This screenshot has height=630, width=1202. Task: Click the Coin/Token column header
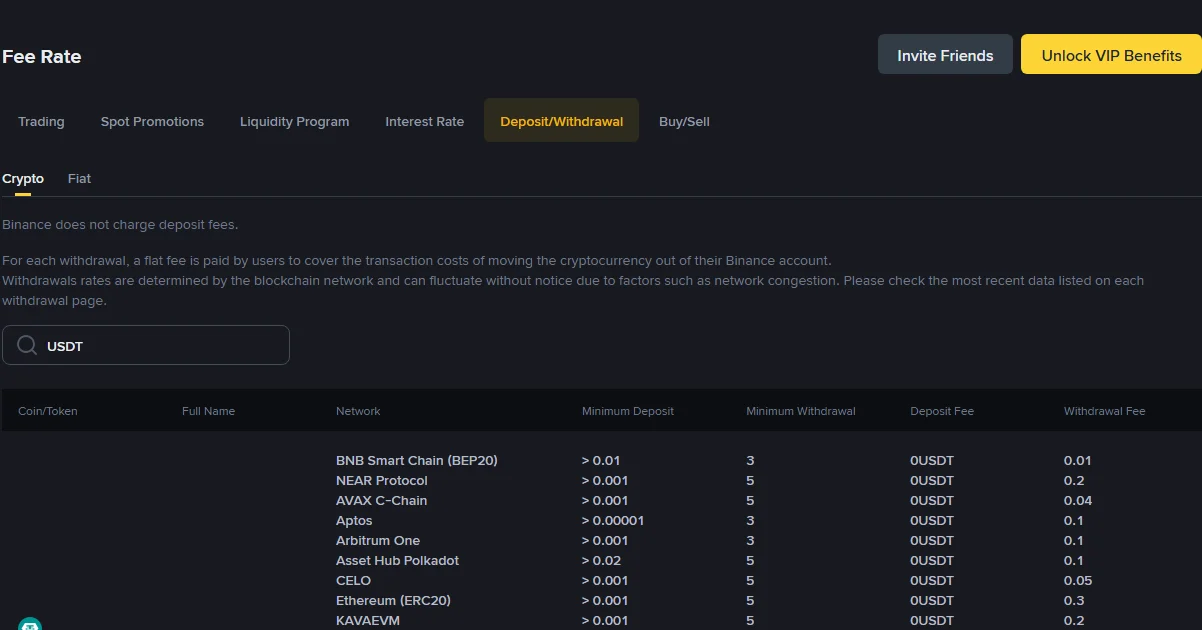click(x=47, y=411)
